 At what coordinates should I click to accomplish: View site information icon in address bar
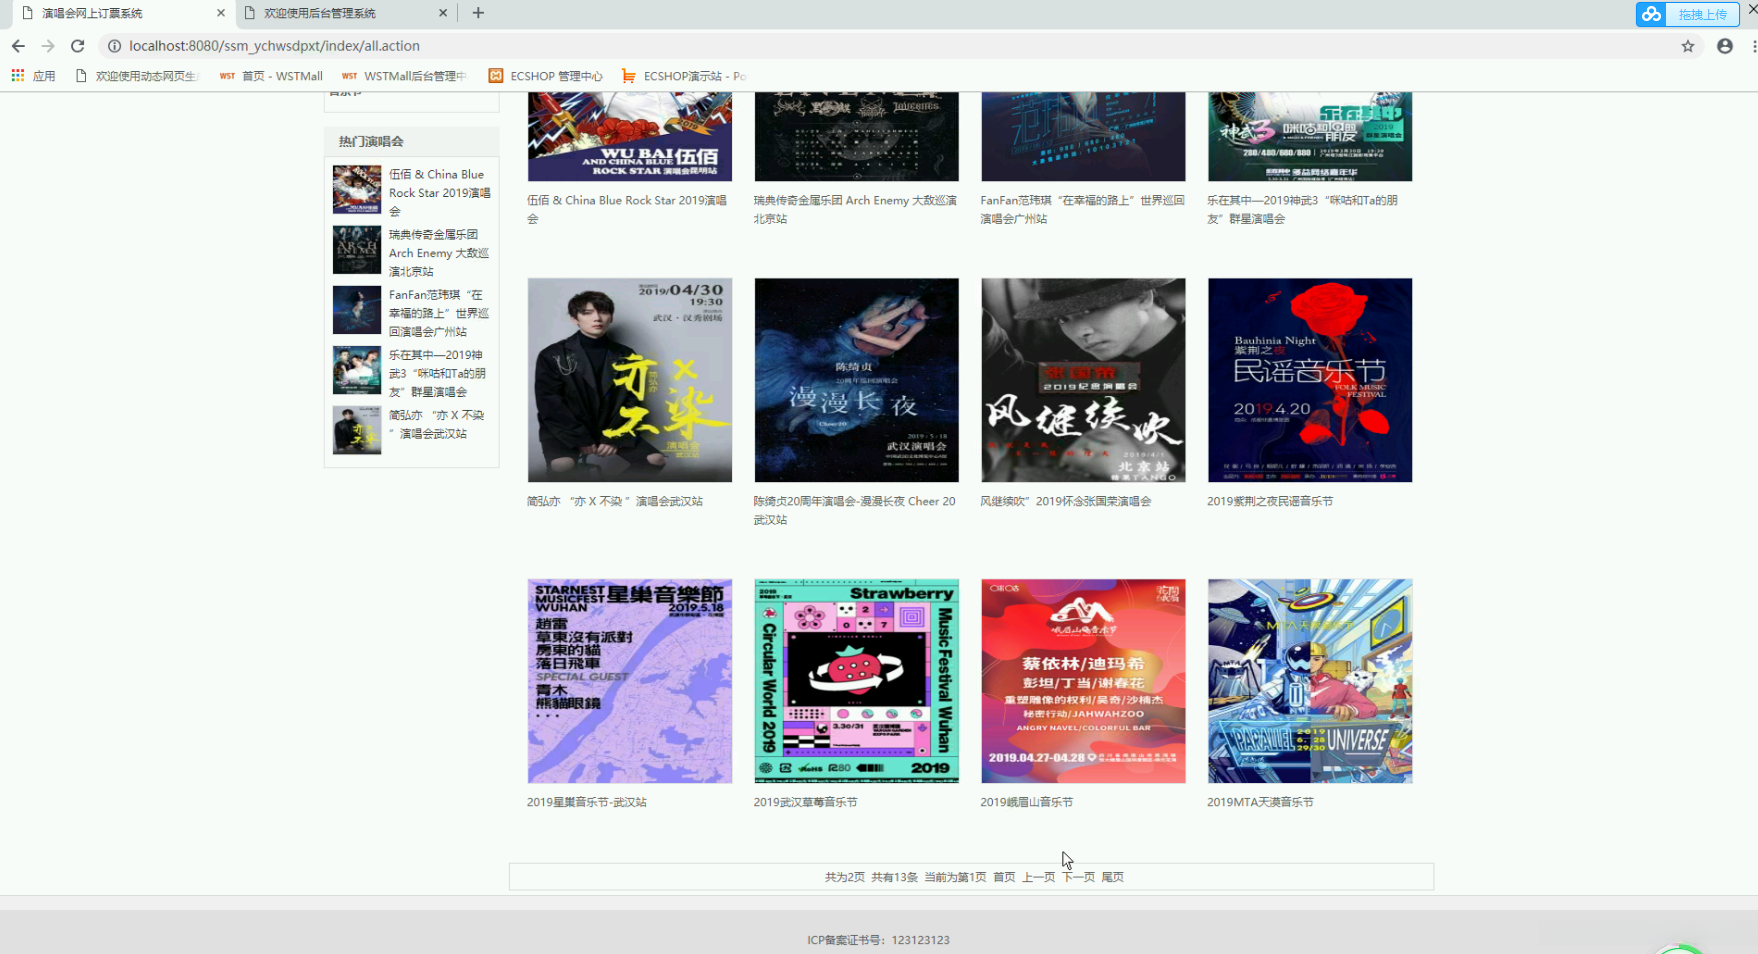coord(114,46)
